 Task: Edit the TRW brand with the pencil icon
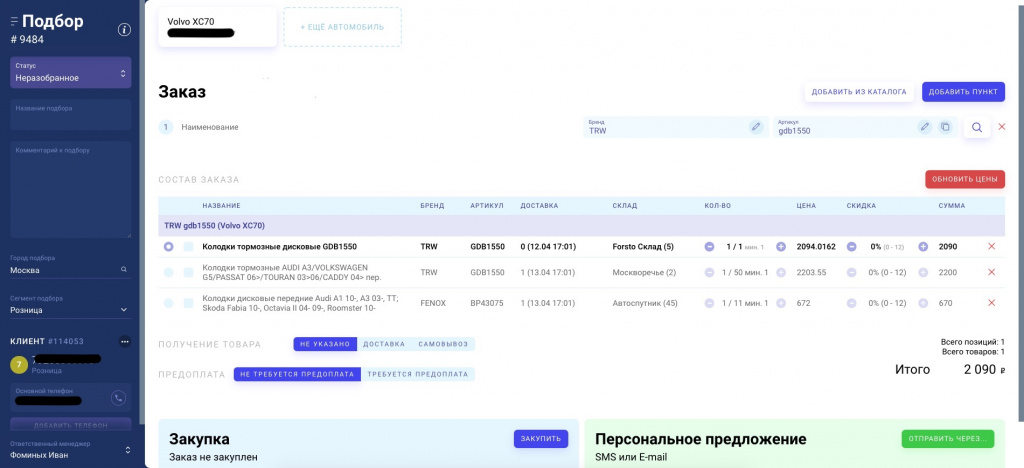coord(756,127)
